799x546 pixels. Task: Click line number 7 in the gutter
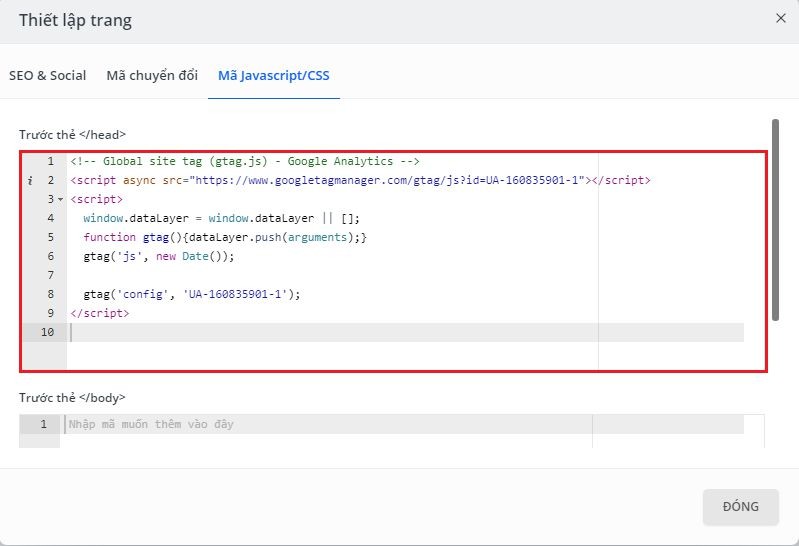(x=50, y=275)
